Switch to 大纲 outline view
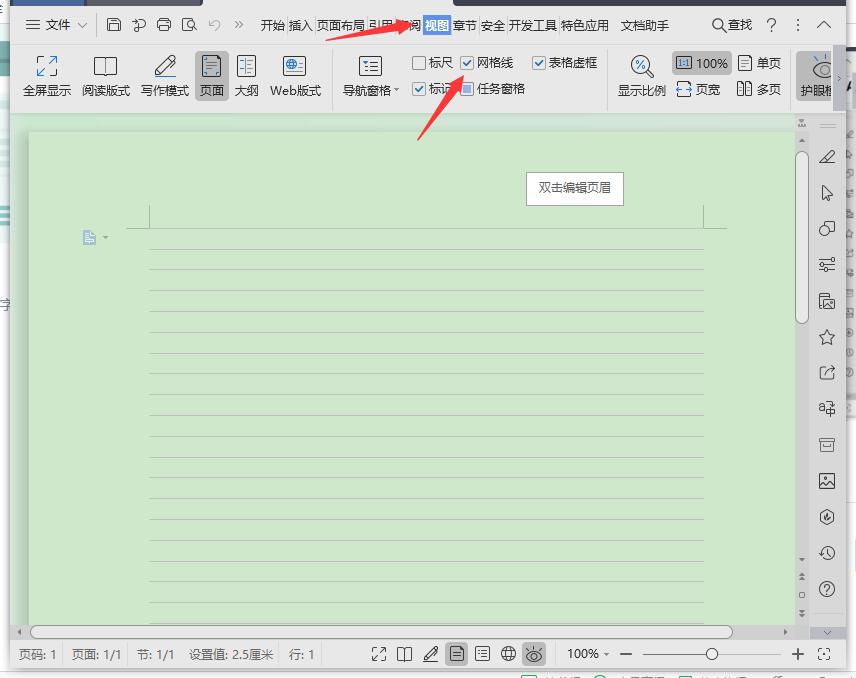The image size is (856, 678). [x=246, y=76]
